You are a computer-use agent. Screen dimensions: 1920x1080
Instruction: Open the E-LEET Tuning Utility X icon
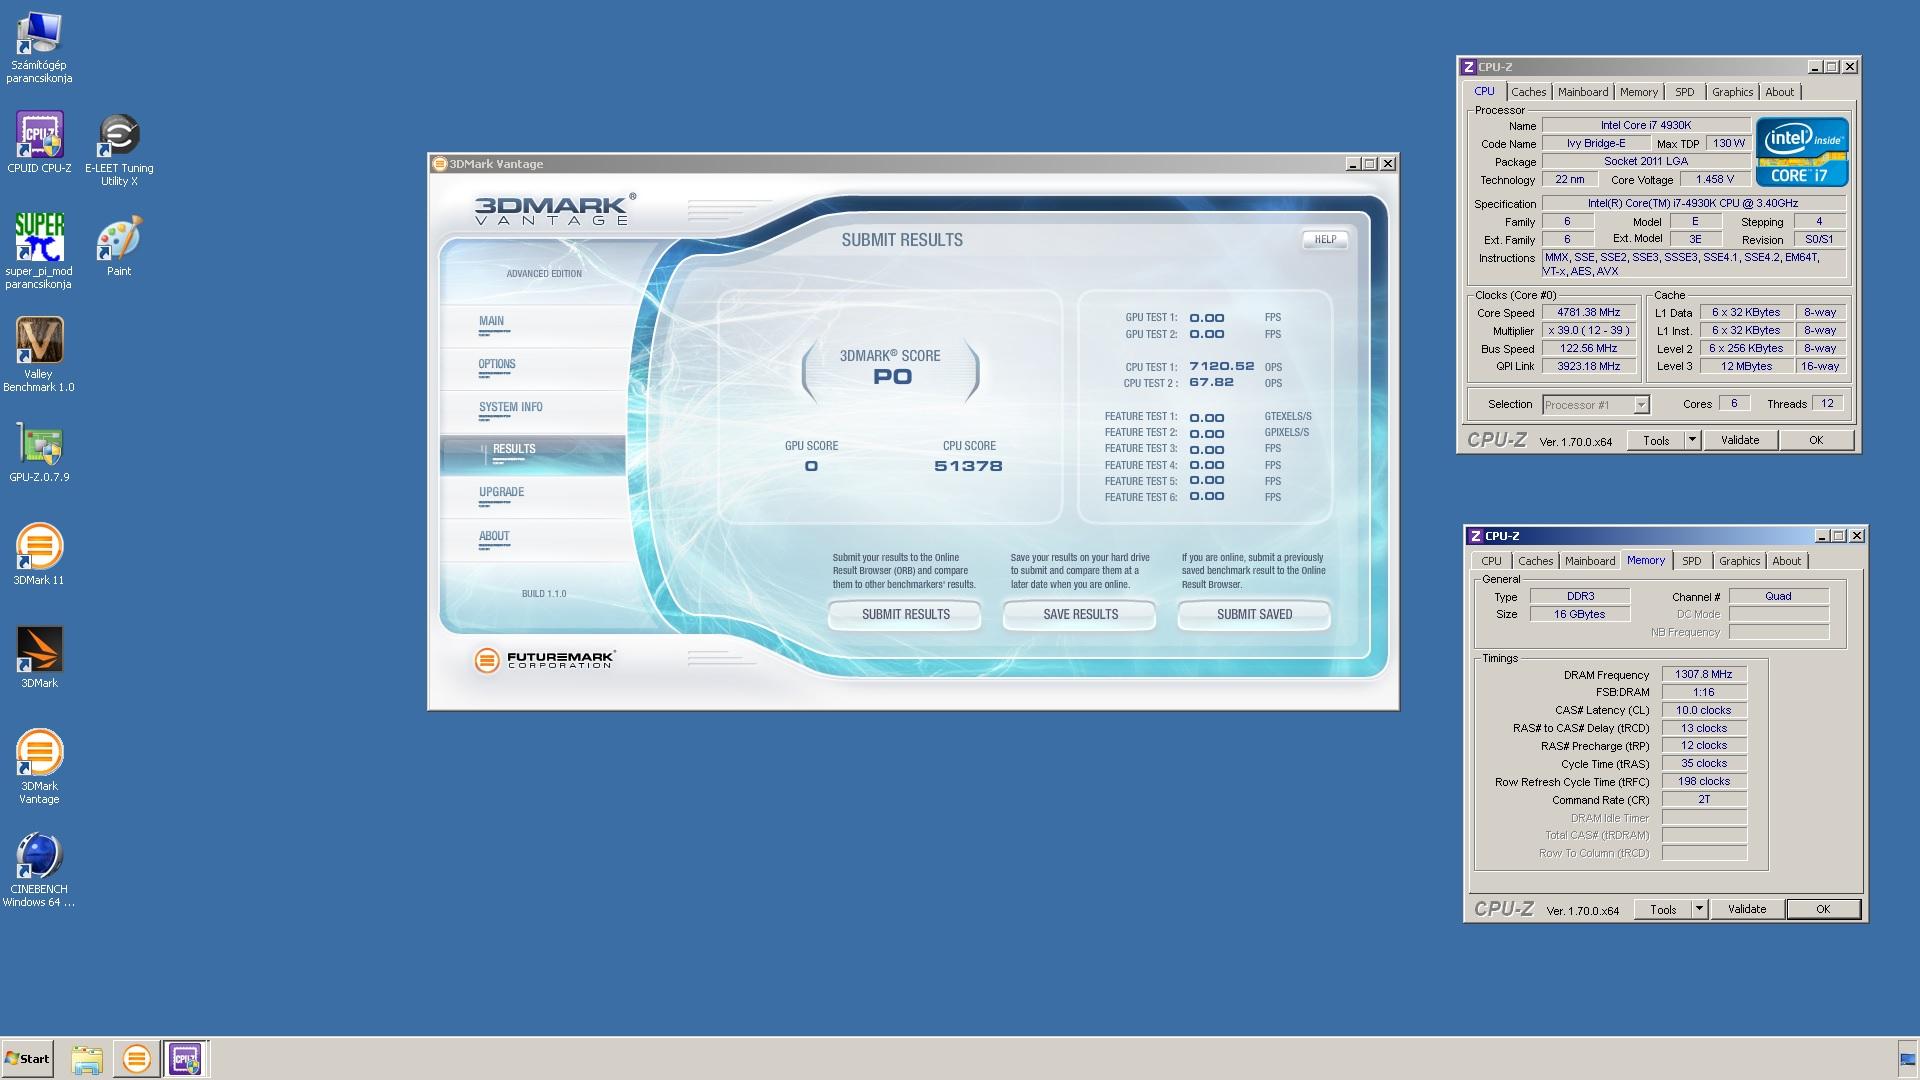119,135
